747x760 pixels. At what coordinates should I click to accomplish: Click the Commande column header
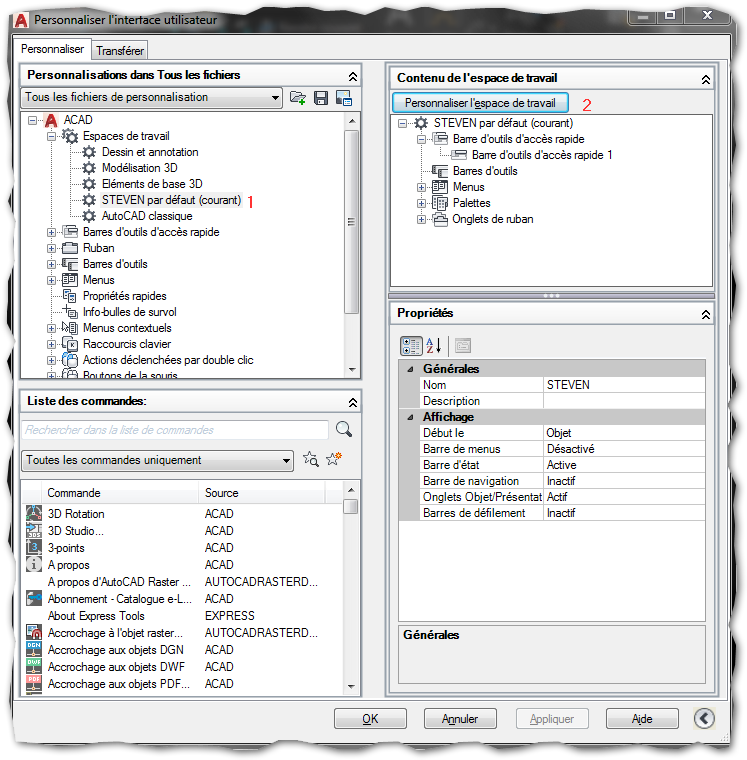point(120,492)
